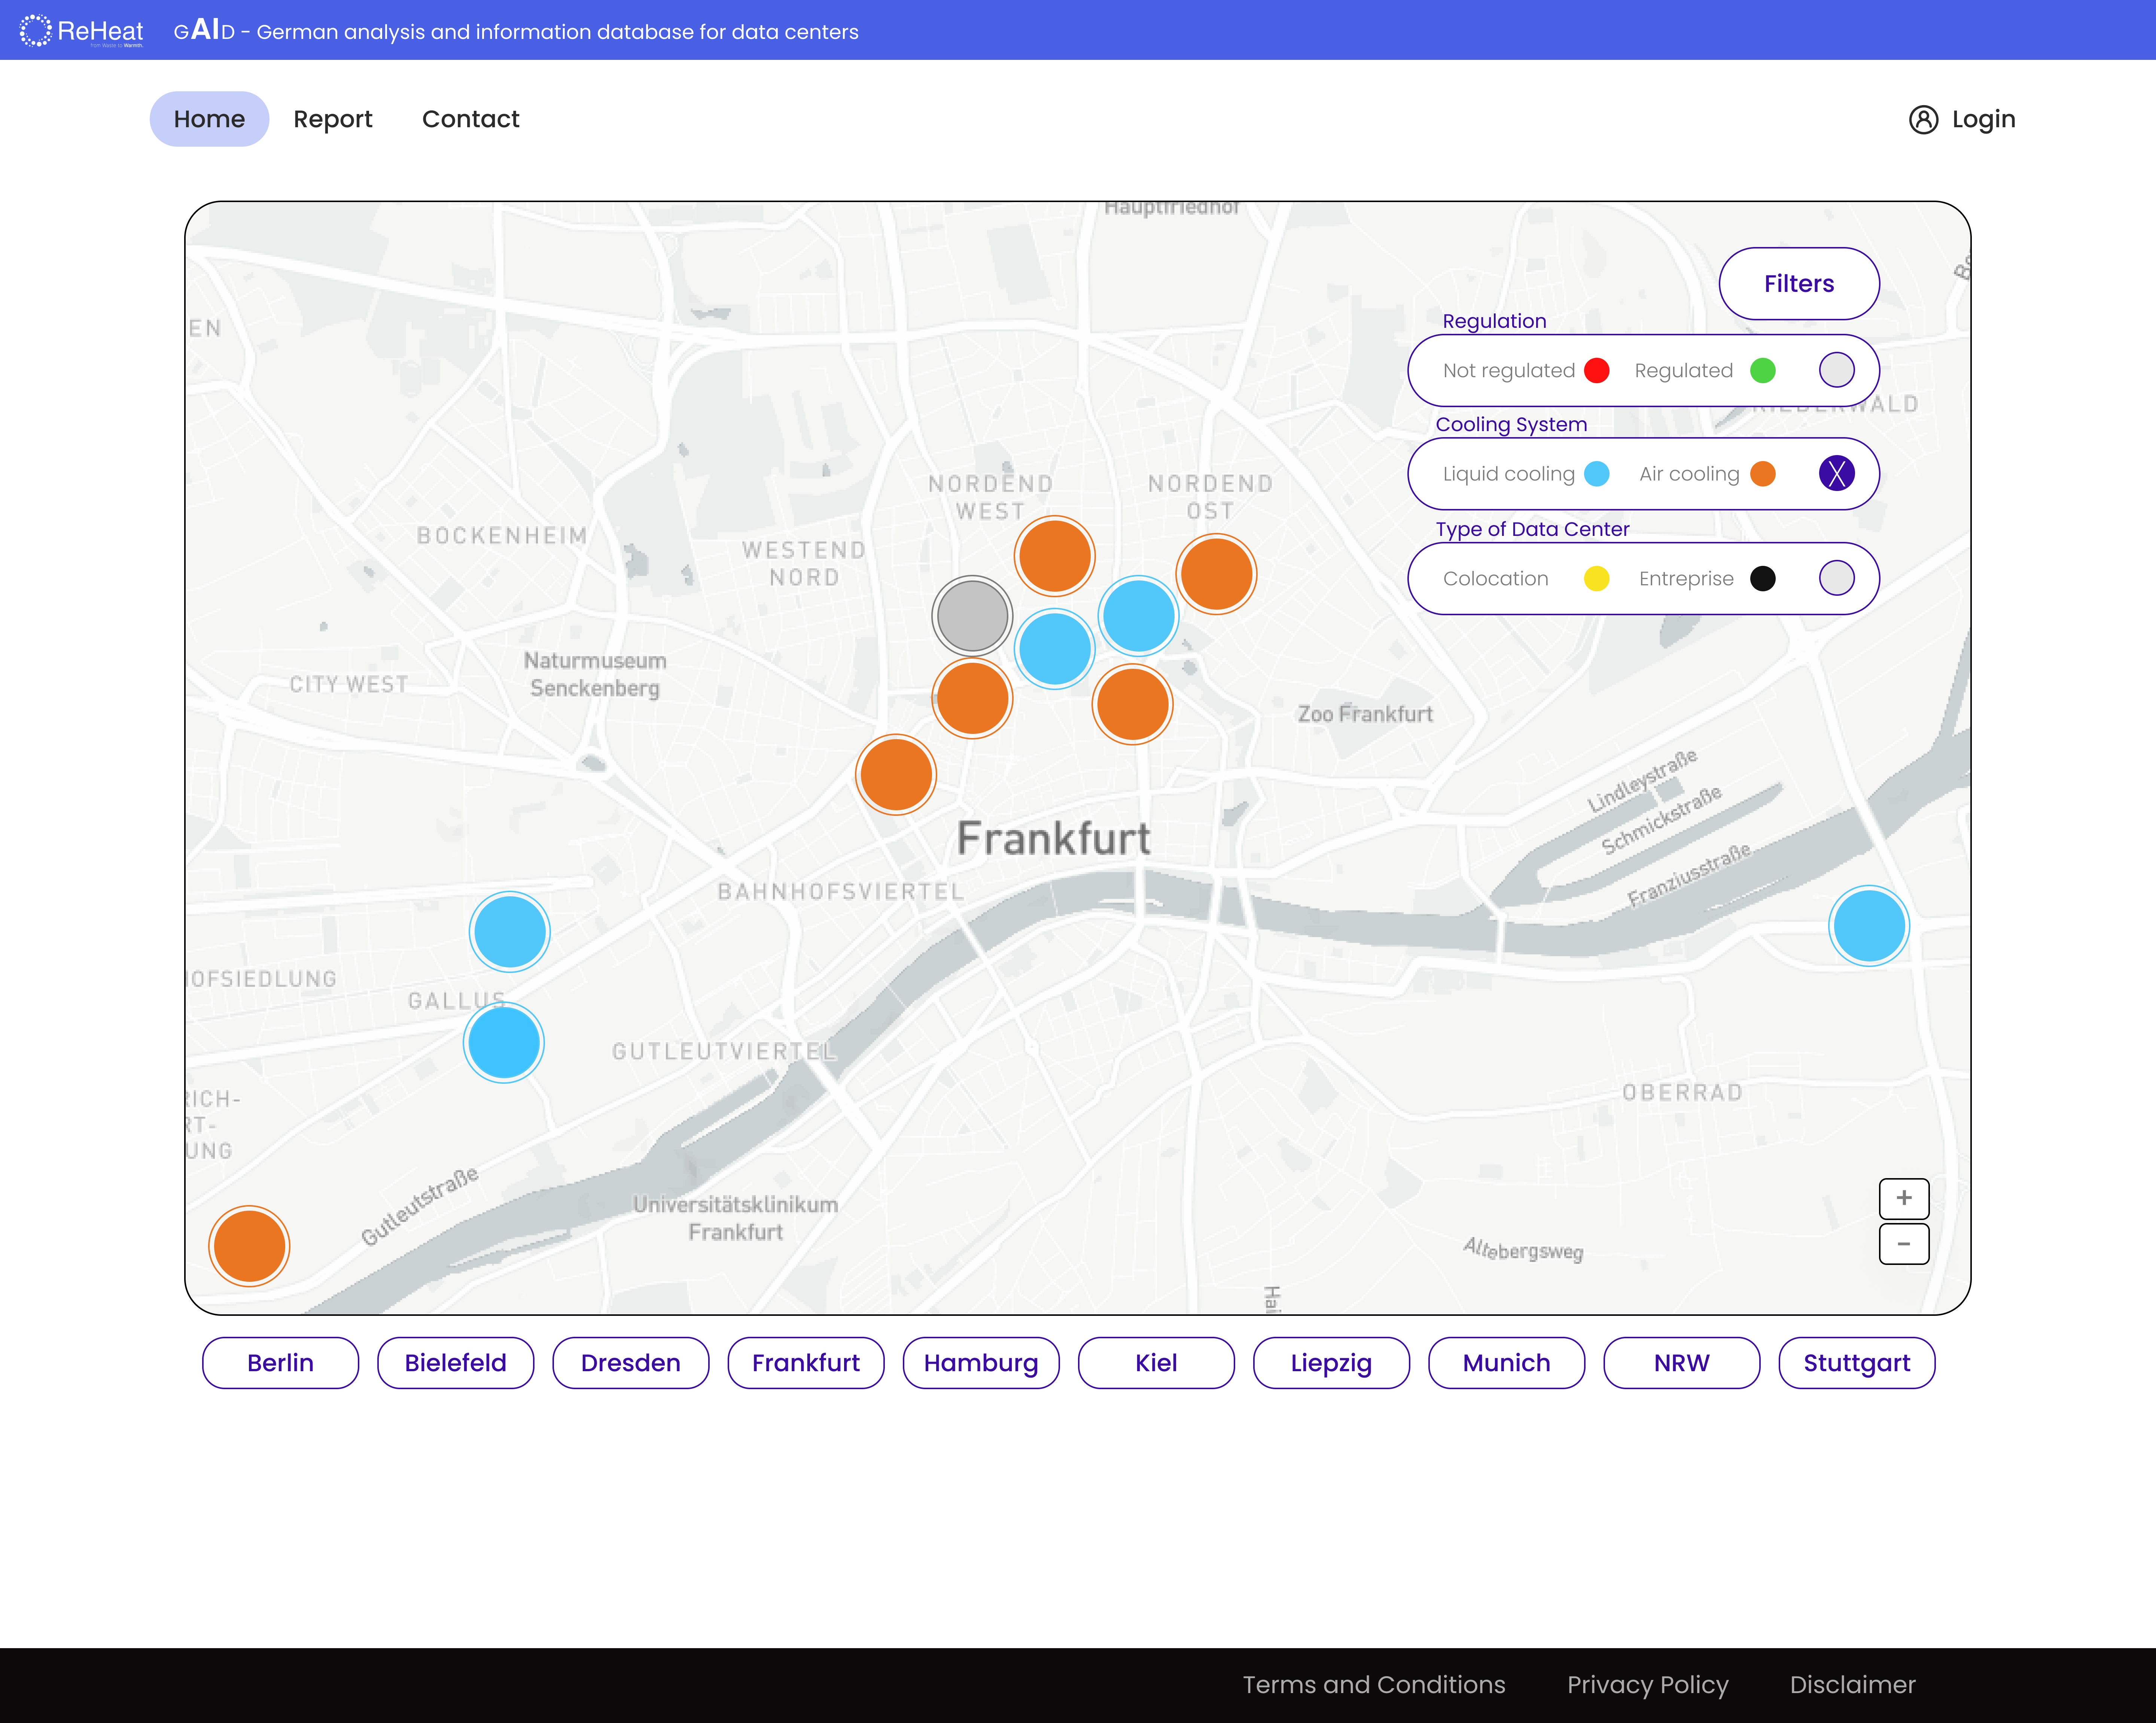Click the orange Air cooling swatch
Screen dimensions: 2156x1723
click(1763, 474)
